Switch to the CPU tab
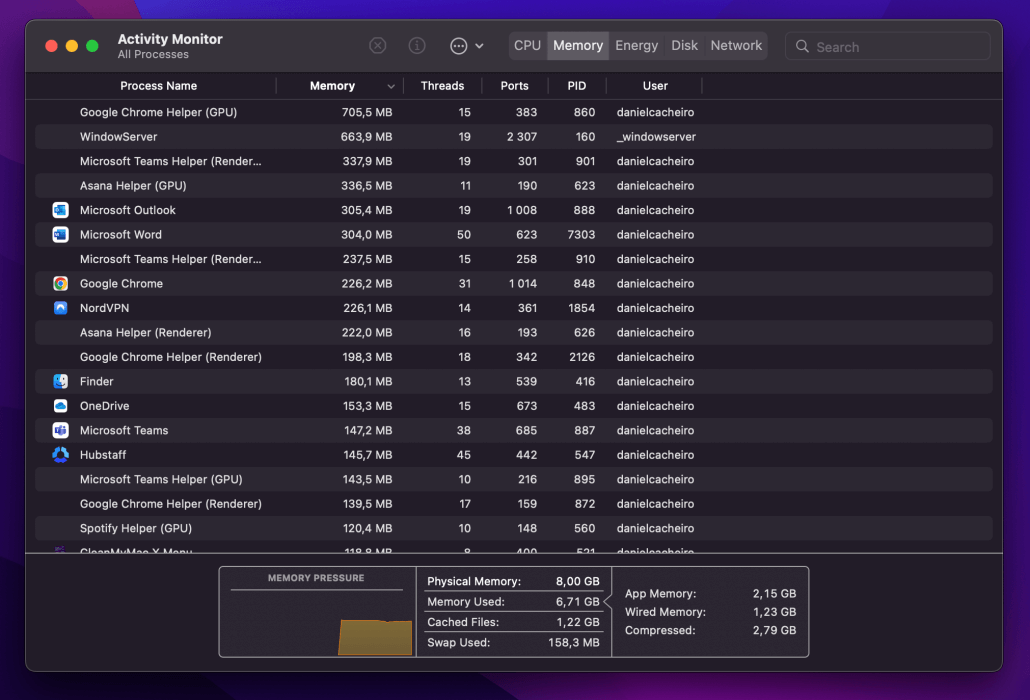1030x700 pixels. [527, 45]
